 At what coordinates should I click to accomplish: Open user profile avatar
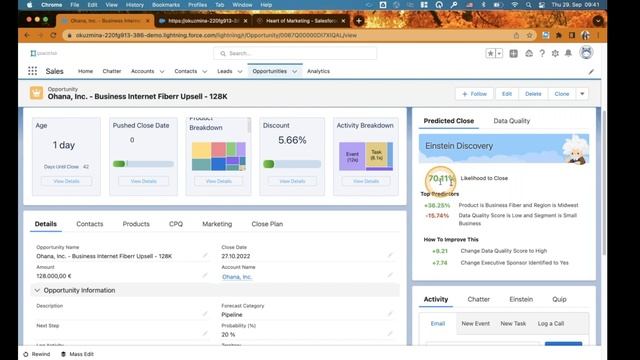coord(587,53)
